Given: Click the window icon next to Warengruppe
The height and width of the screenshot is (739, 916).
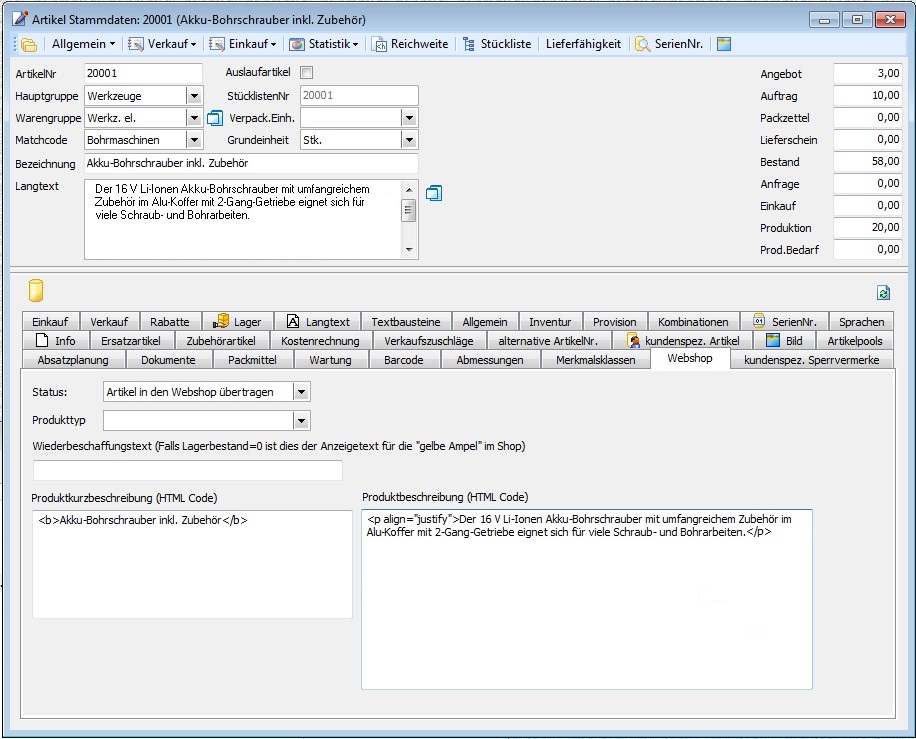Looking at the screenshot, I should (214, 118).
